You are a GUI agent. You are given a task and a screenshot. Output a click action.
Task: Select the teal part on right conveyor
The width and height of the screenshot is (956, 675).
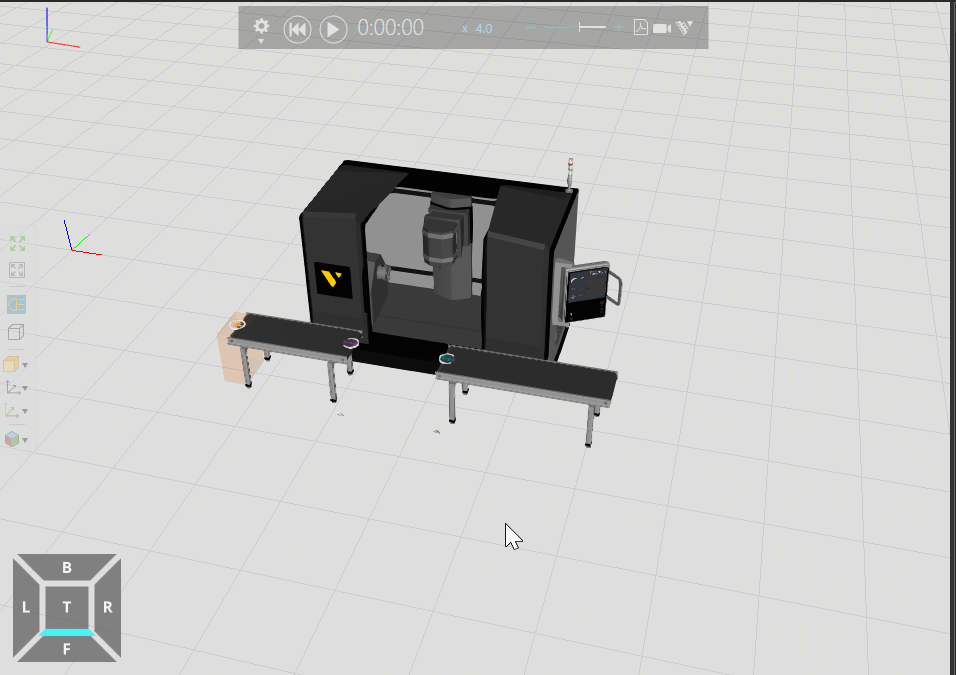[x=447, y=359]
